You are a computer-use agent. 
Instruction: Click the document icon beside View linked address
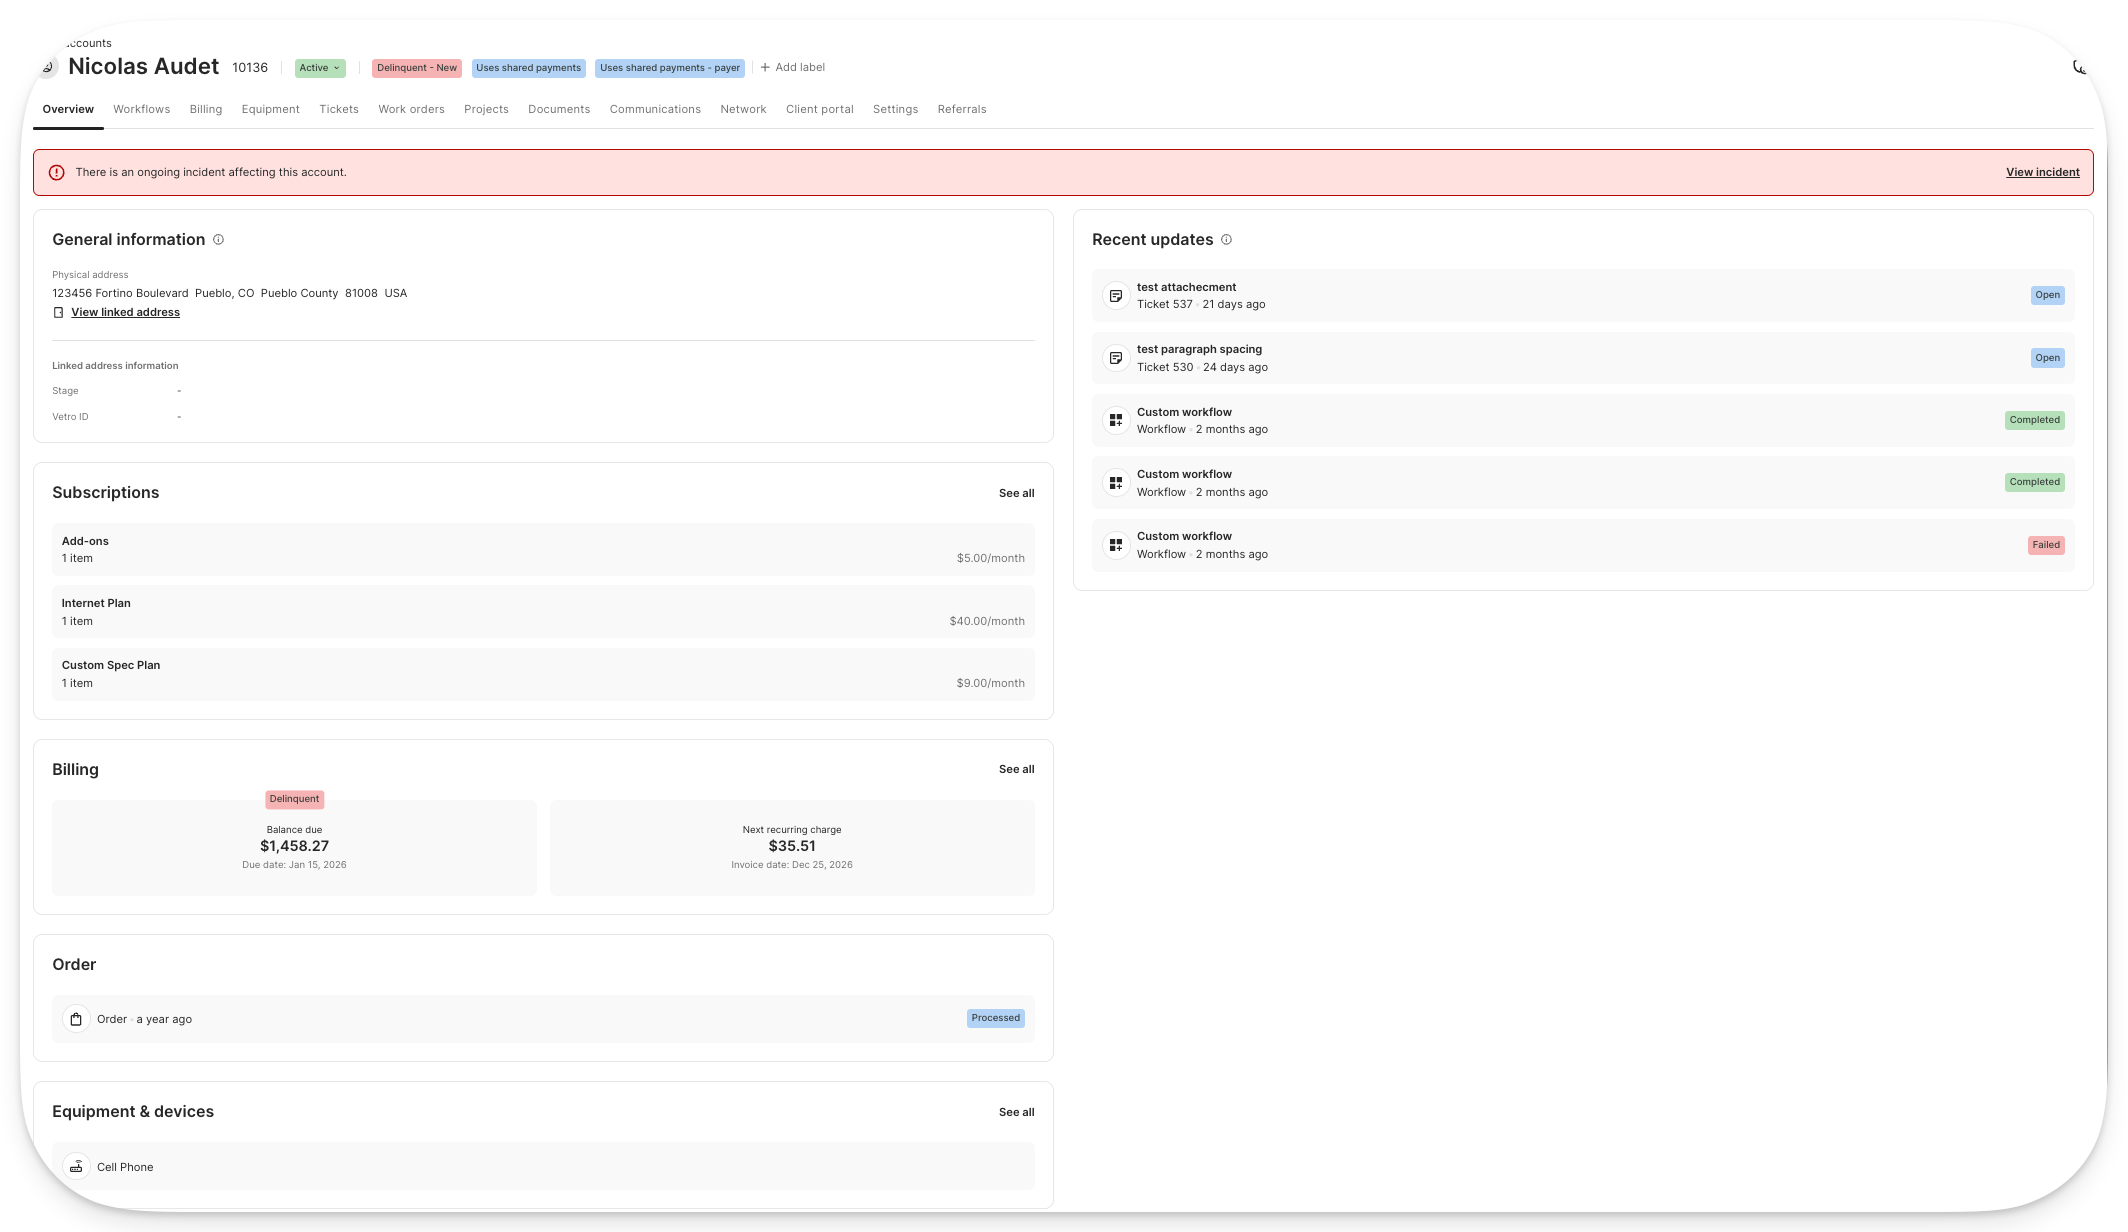pos(58,313)
